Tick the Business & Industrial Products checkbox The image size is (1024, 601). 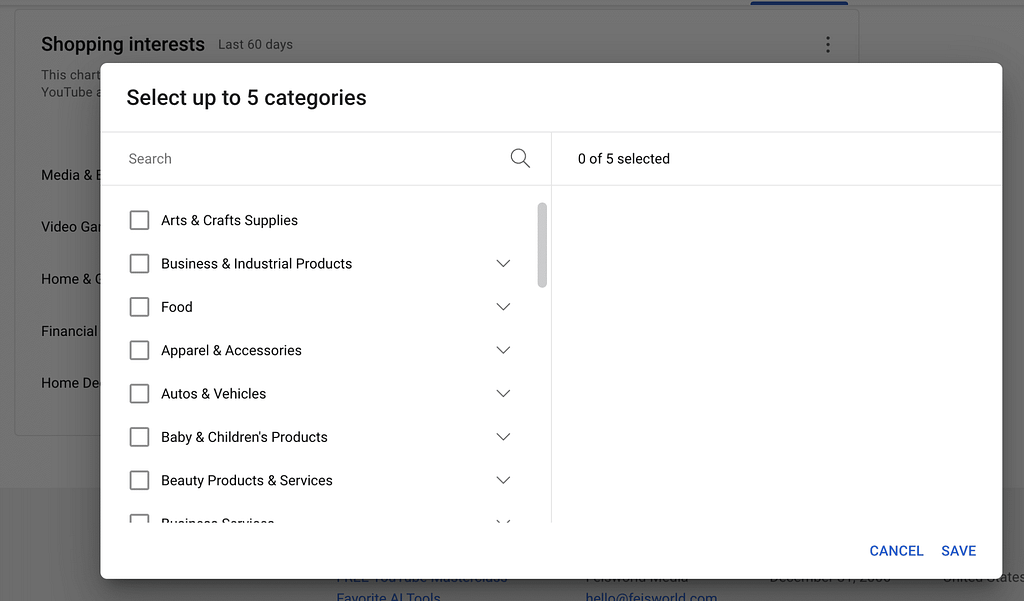point(140,264)
